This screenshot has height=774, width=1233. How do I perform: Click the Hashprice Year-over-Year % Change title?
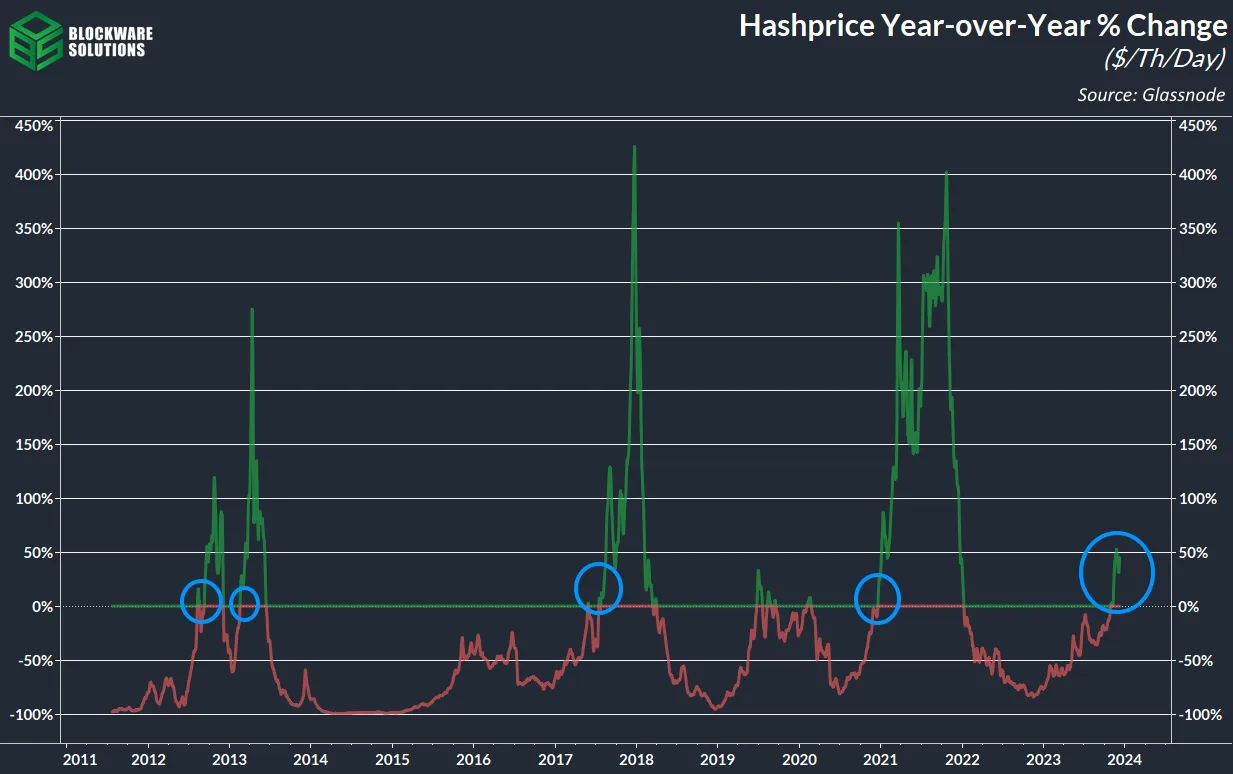pyautogui.click(x=982, y=27)
